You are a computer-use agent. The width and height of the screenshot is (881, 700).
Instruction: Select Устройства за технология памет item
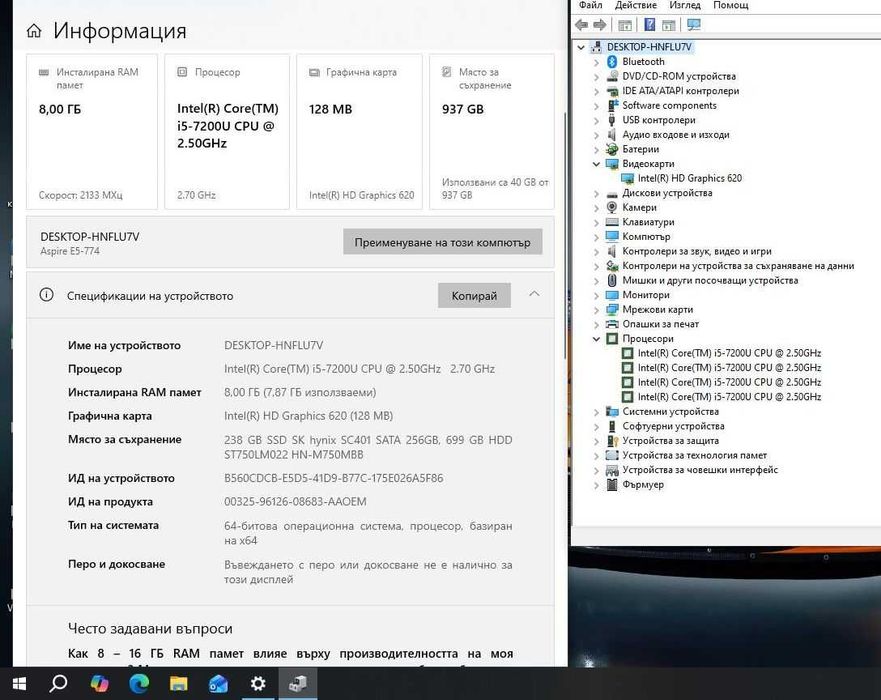coord(694,455)
